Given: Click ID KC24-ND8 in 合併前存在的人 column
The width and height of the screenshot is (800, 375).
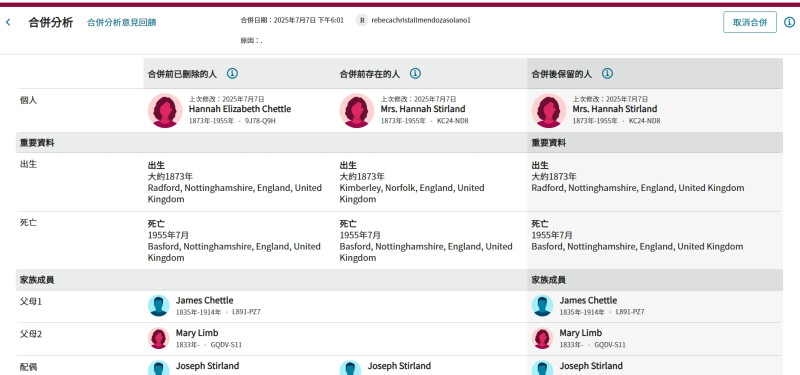Looking at the screenshot, I should coord(453,121).
